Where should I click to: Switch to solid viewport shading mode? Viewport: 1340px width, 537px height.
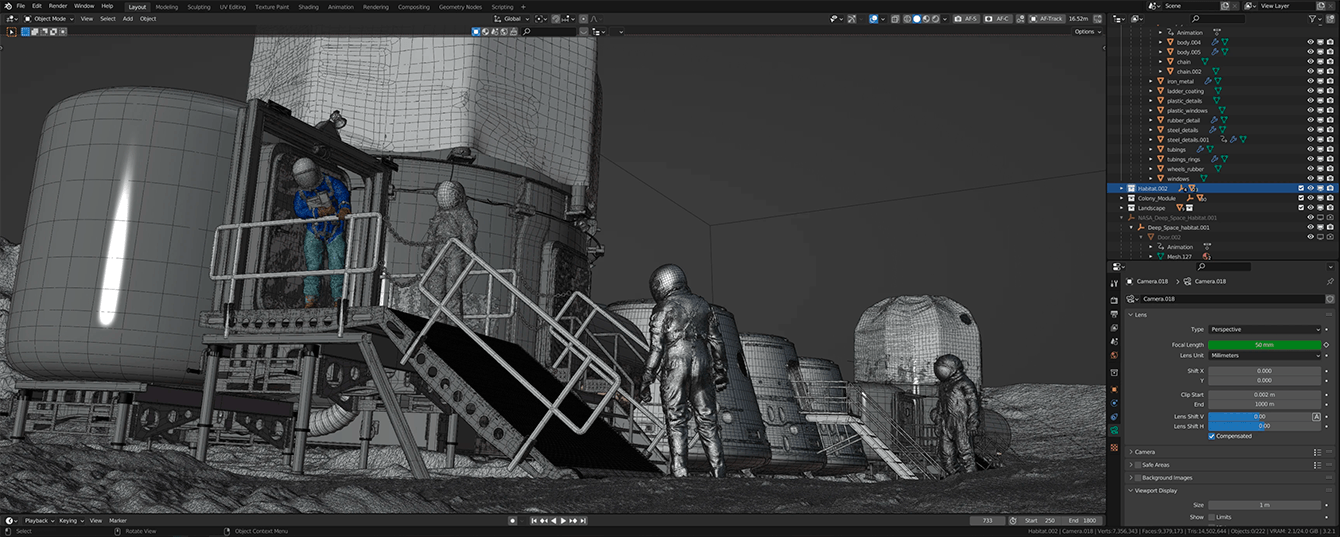pyautogui.click(x=917, y=19)
